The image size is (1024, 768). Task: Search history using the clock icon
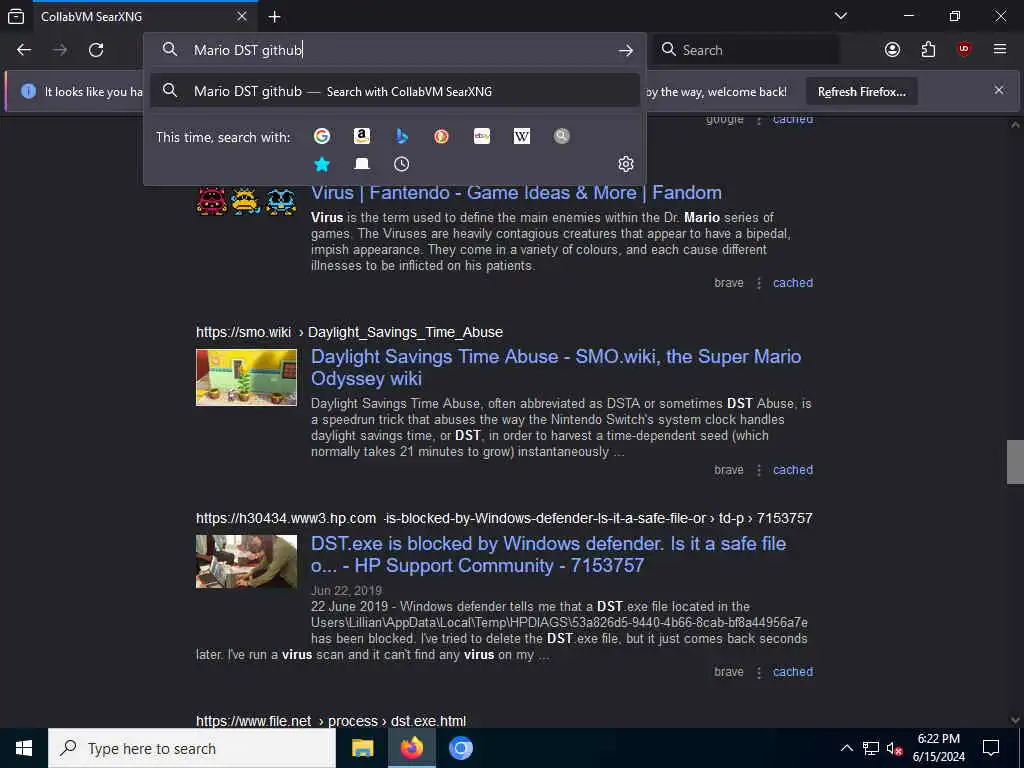pos(402,164)
